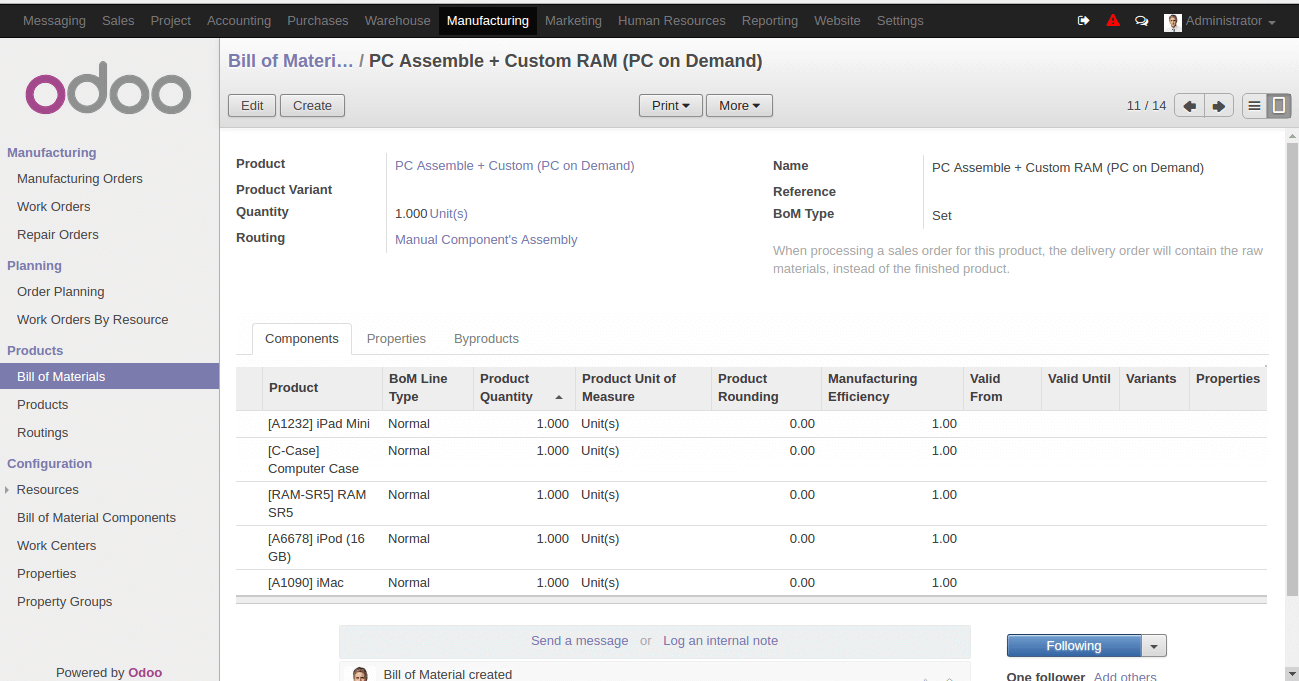Click the [A1232] iPad Mini row
The width and height of the screenshot is (1299, 681).
point(751,424)
